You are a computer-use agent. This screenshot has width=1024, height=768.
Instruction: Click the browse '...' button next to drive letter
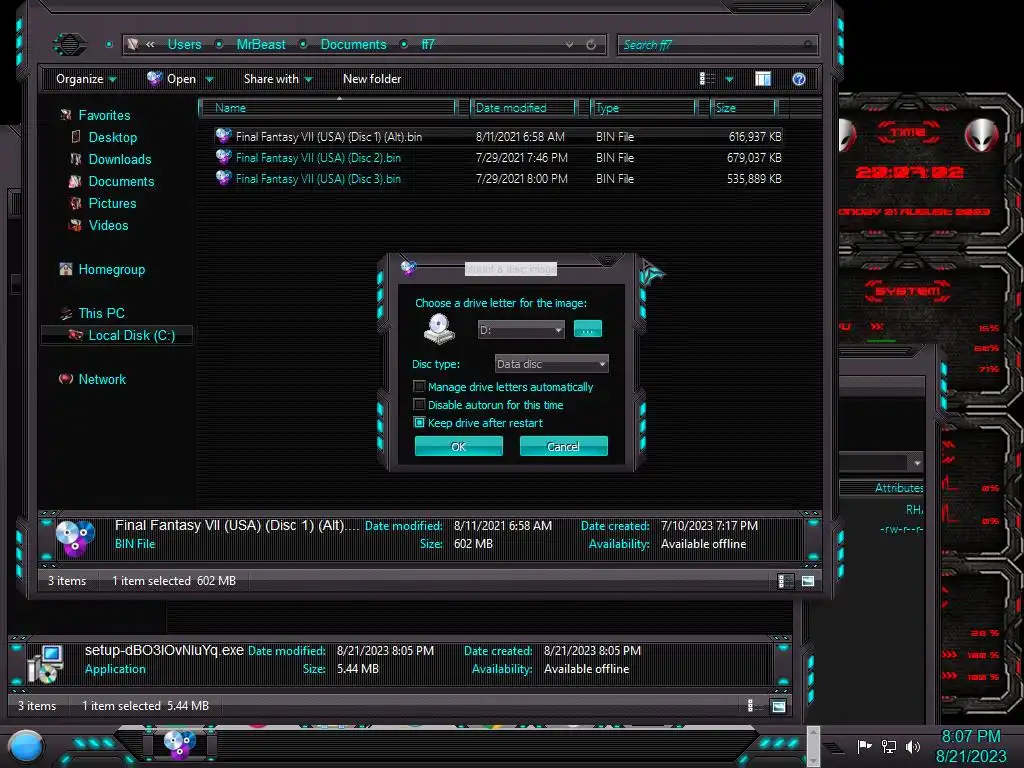tap(588, 329)
